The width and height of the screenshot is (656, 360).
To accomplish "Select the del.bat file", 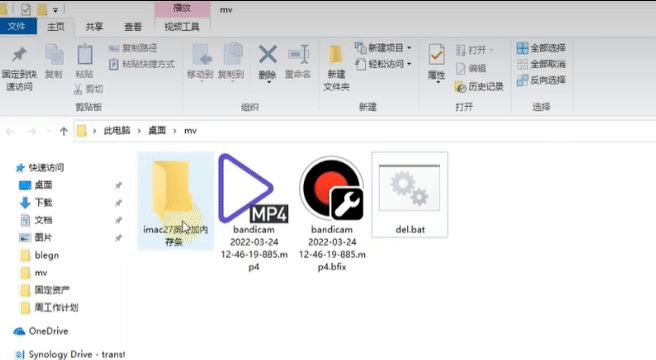I will click(410, 195).
